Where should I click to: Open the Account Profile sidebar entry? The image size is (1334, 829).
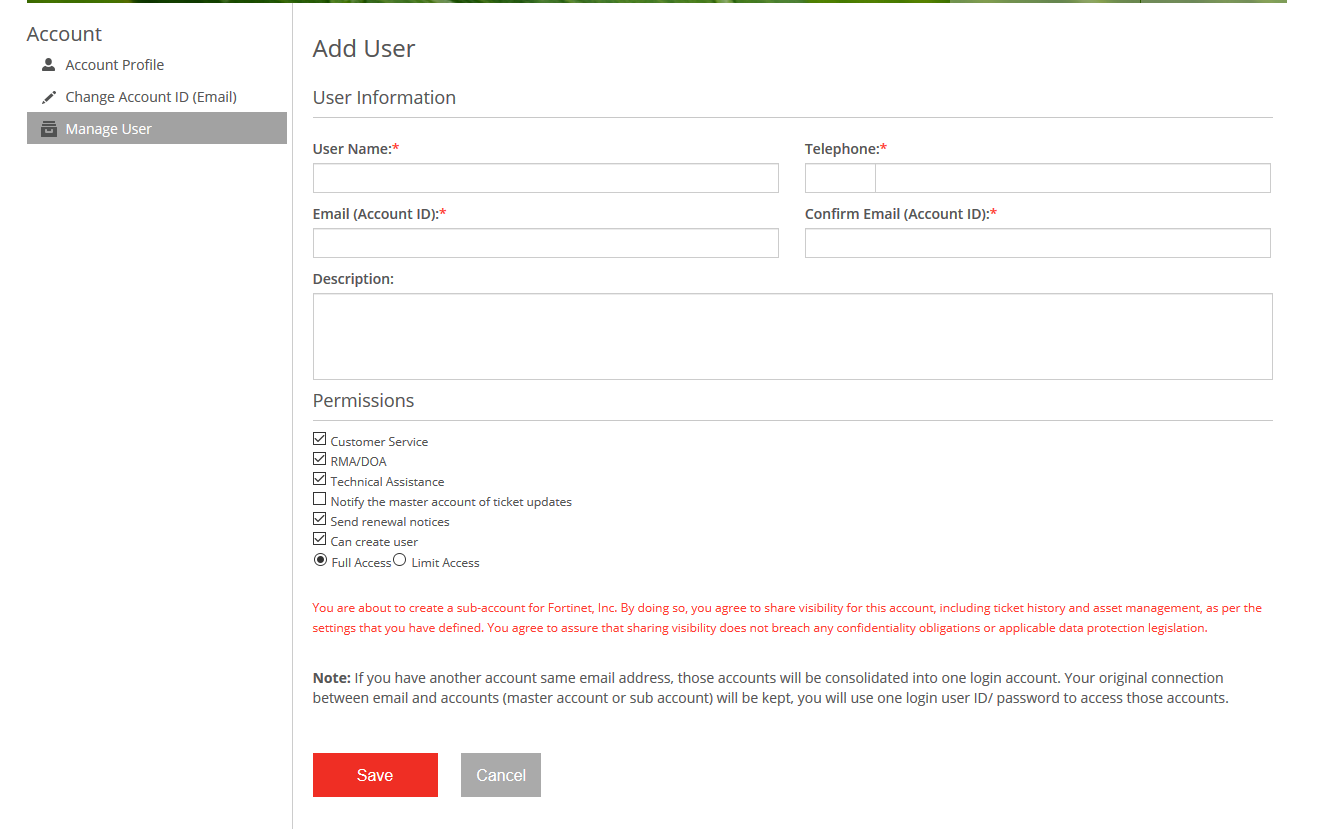click(x=114, y=64)
